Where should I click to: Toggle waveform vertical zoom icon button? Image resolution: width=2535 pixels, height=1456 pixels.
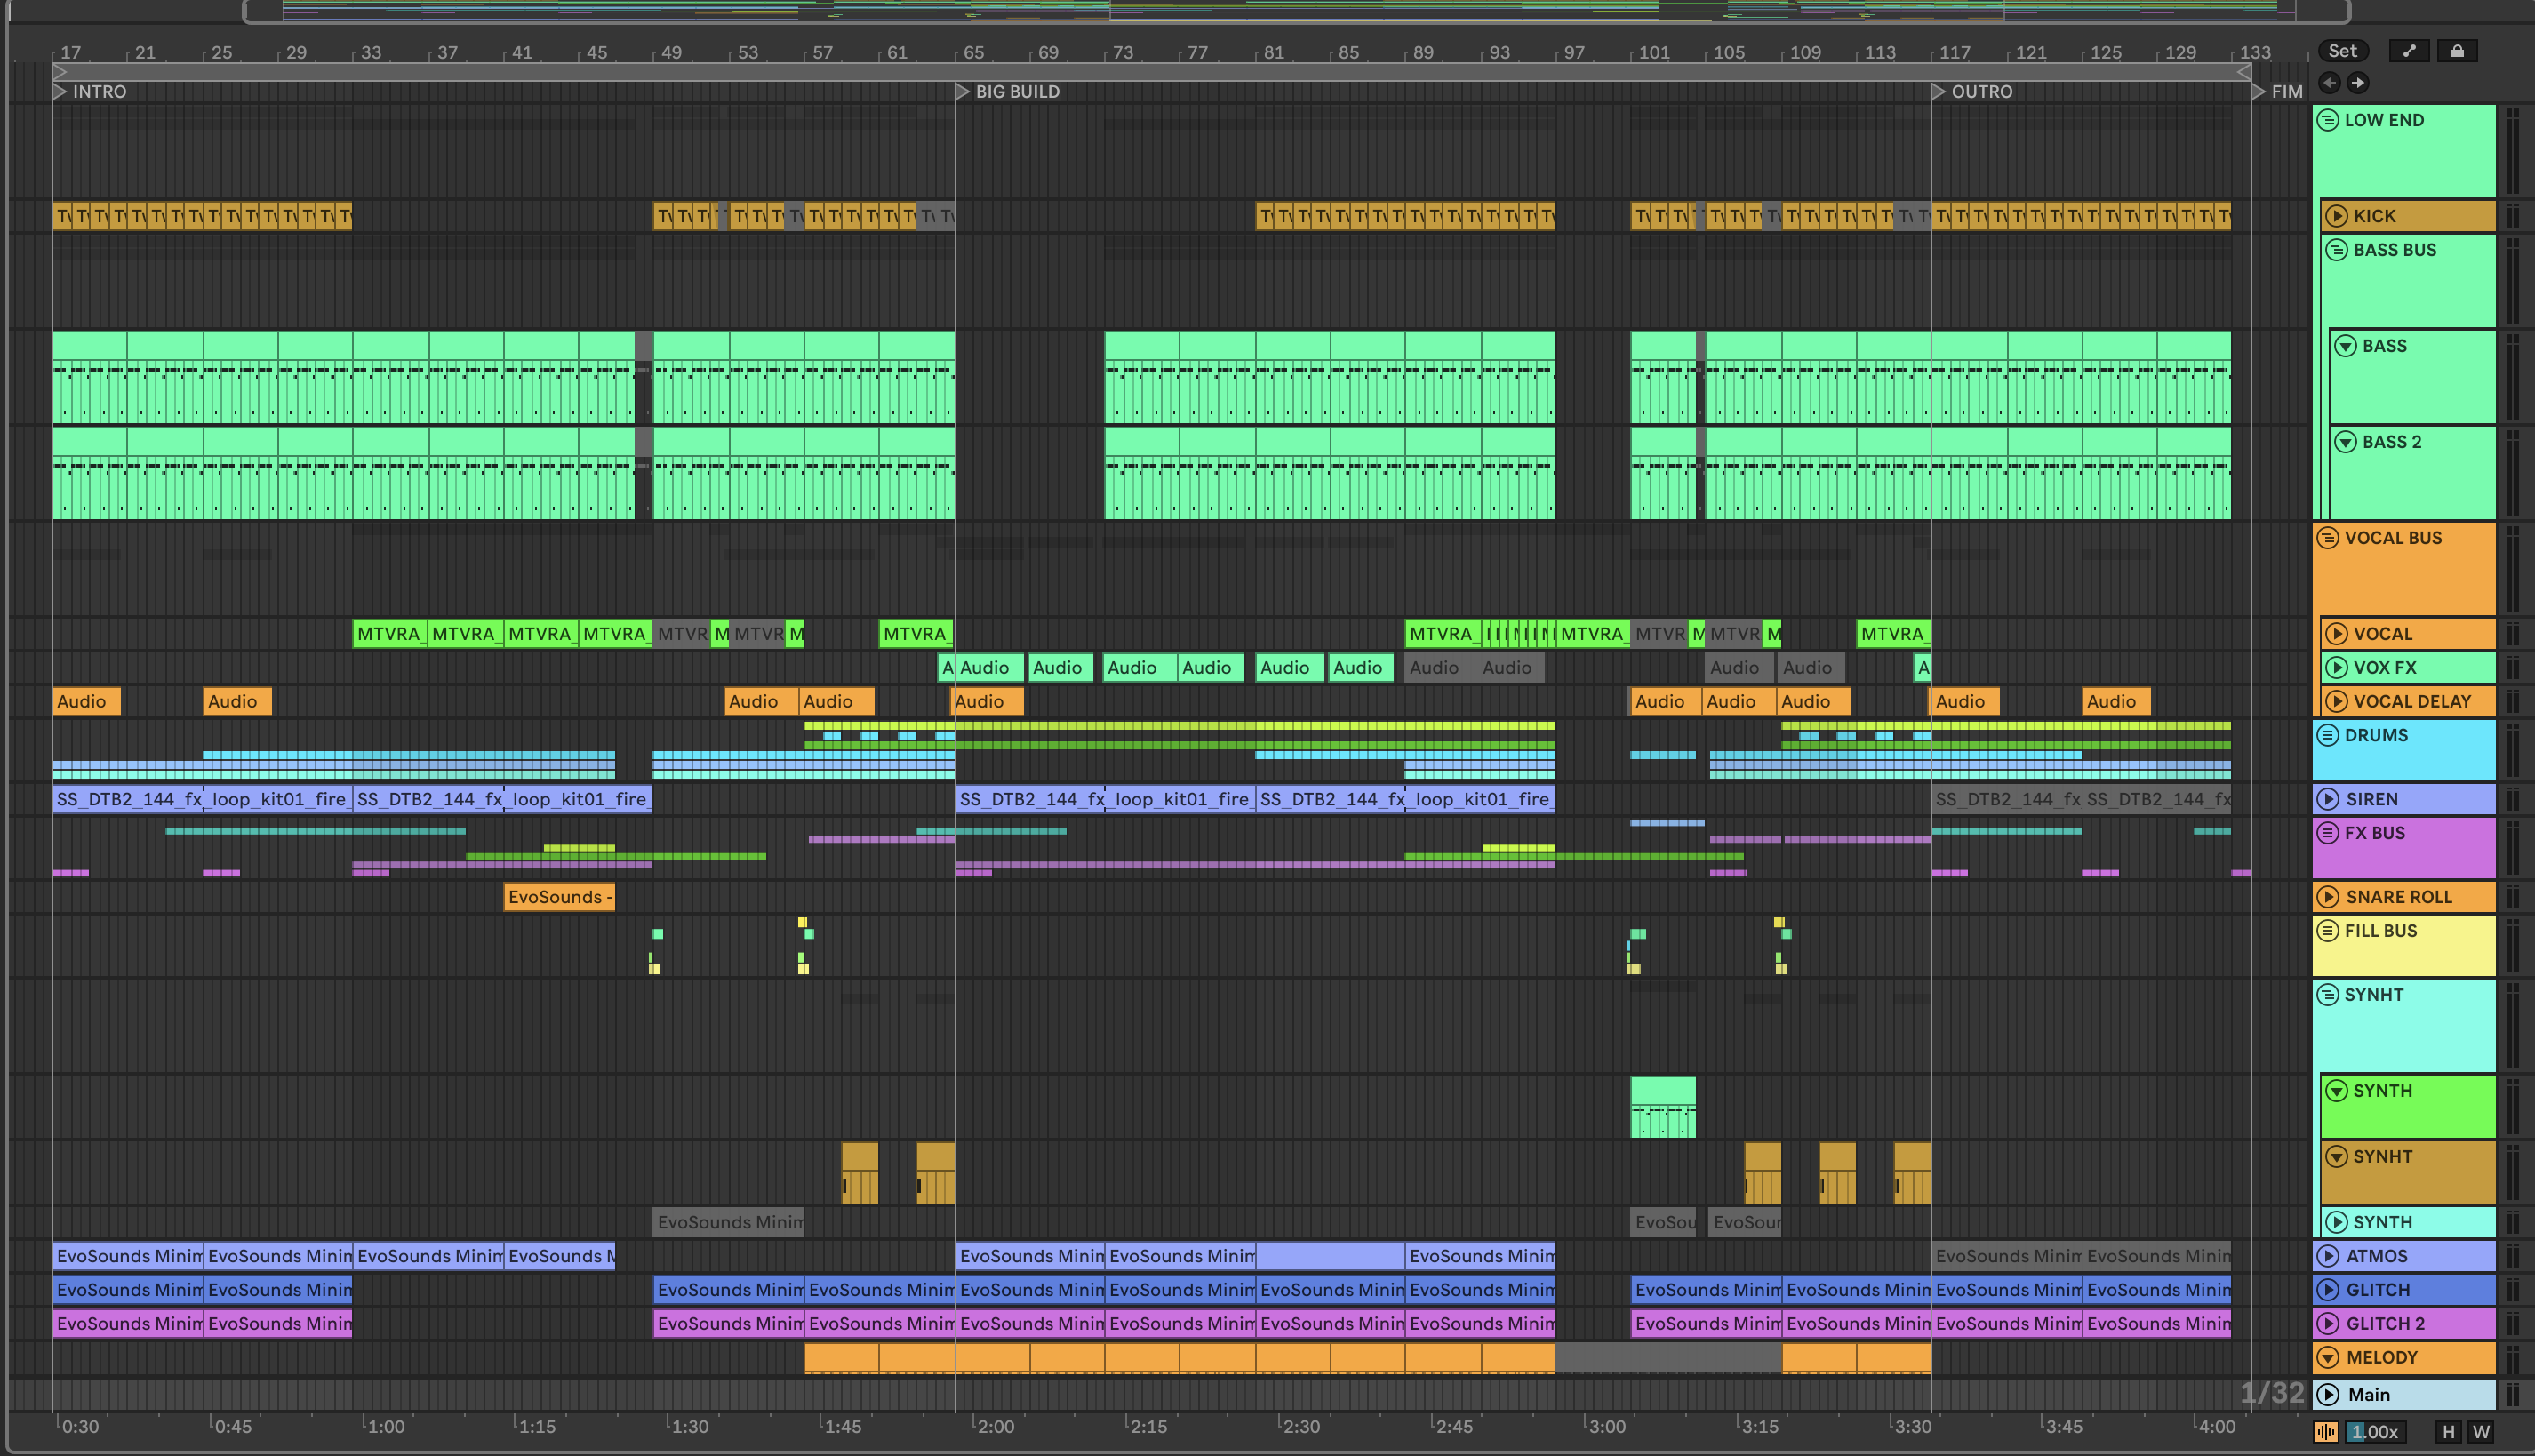point(2326,1431)
